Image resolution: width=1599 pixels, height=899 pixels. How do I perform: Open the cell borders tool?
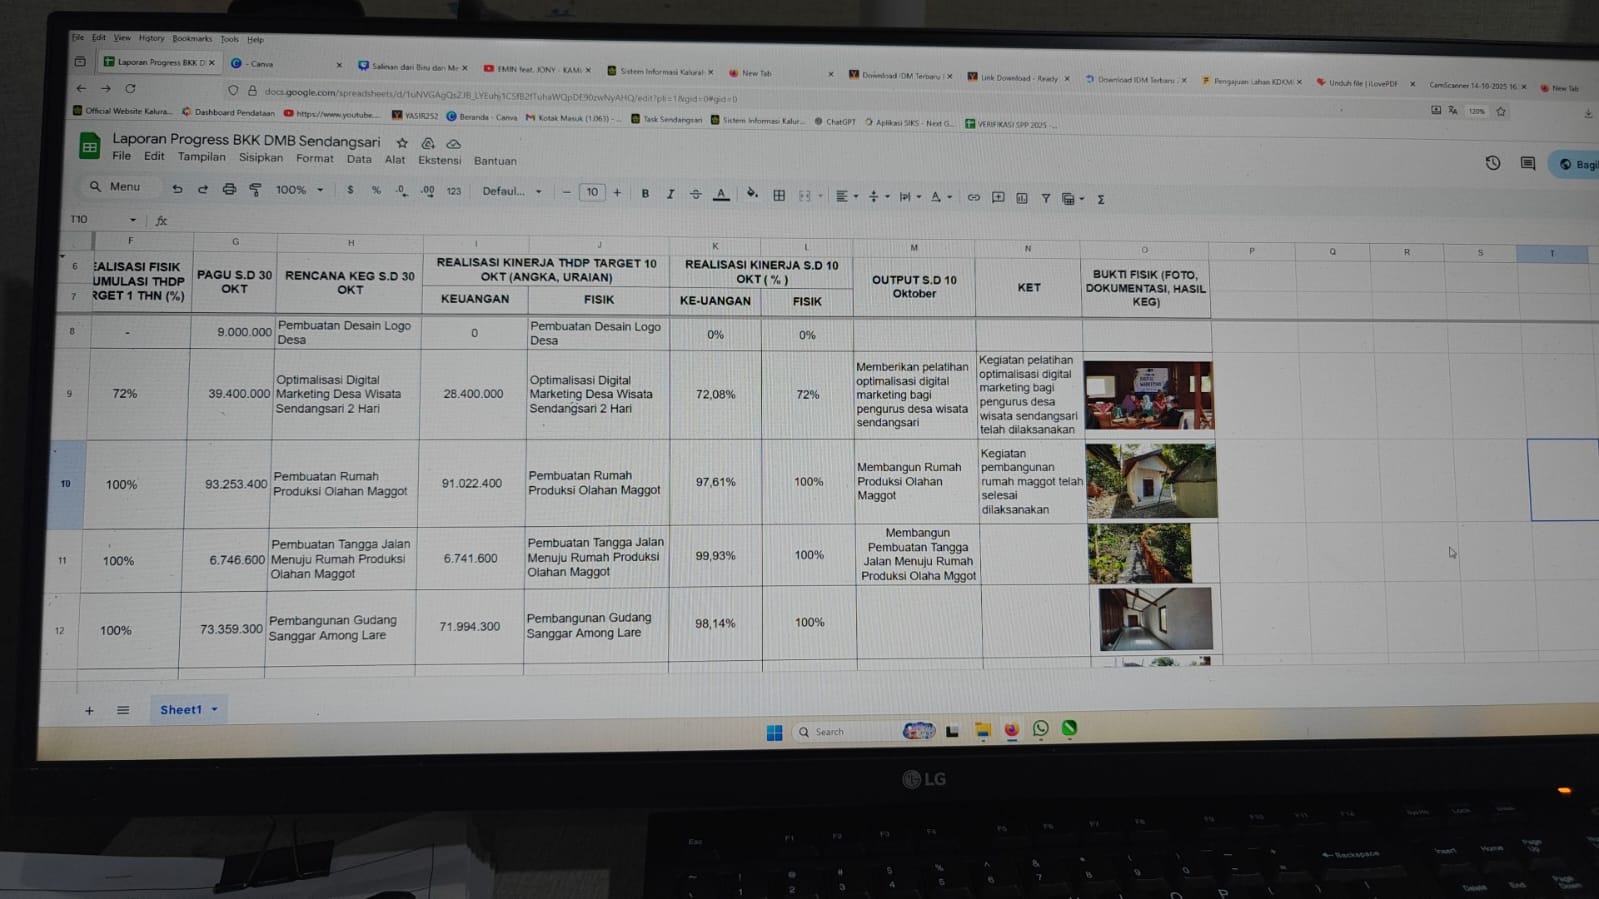[x=779, y=195]
